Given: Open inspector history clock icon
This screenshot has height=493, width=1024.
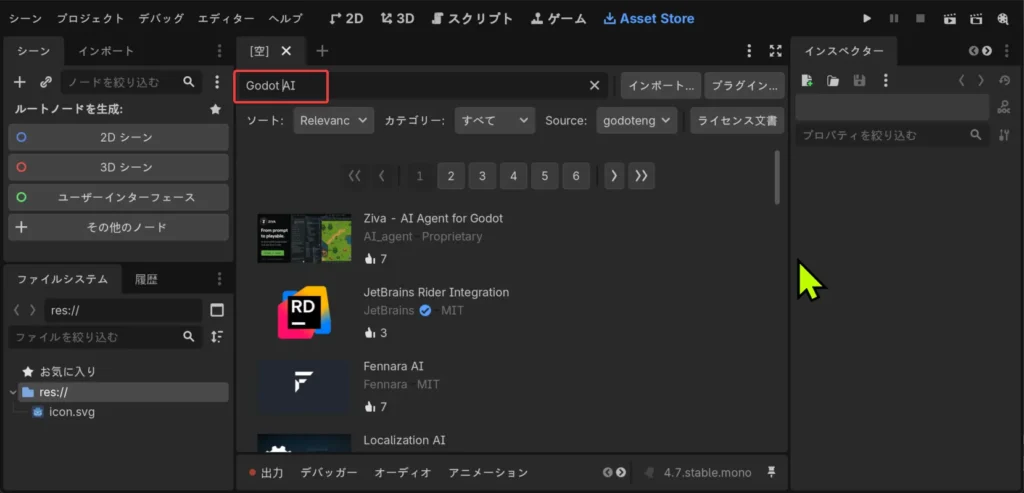Looking at the screenshot, I should click(1004, 80).
